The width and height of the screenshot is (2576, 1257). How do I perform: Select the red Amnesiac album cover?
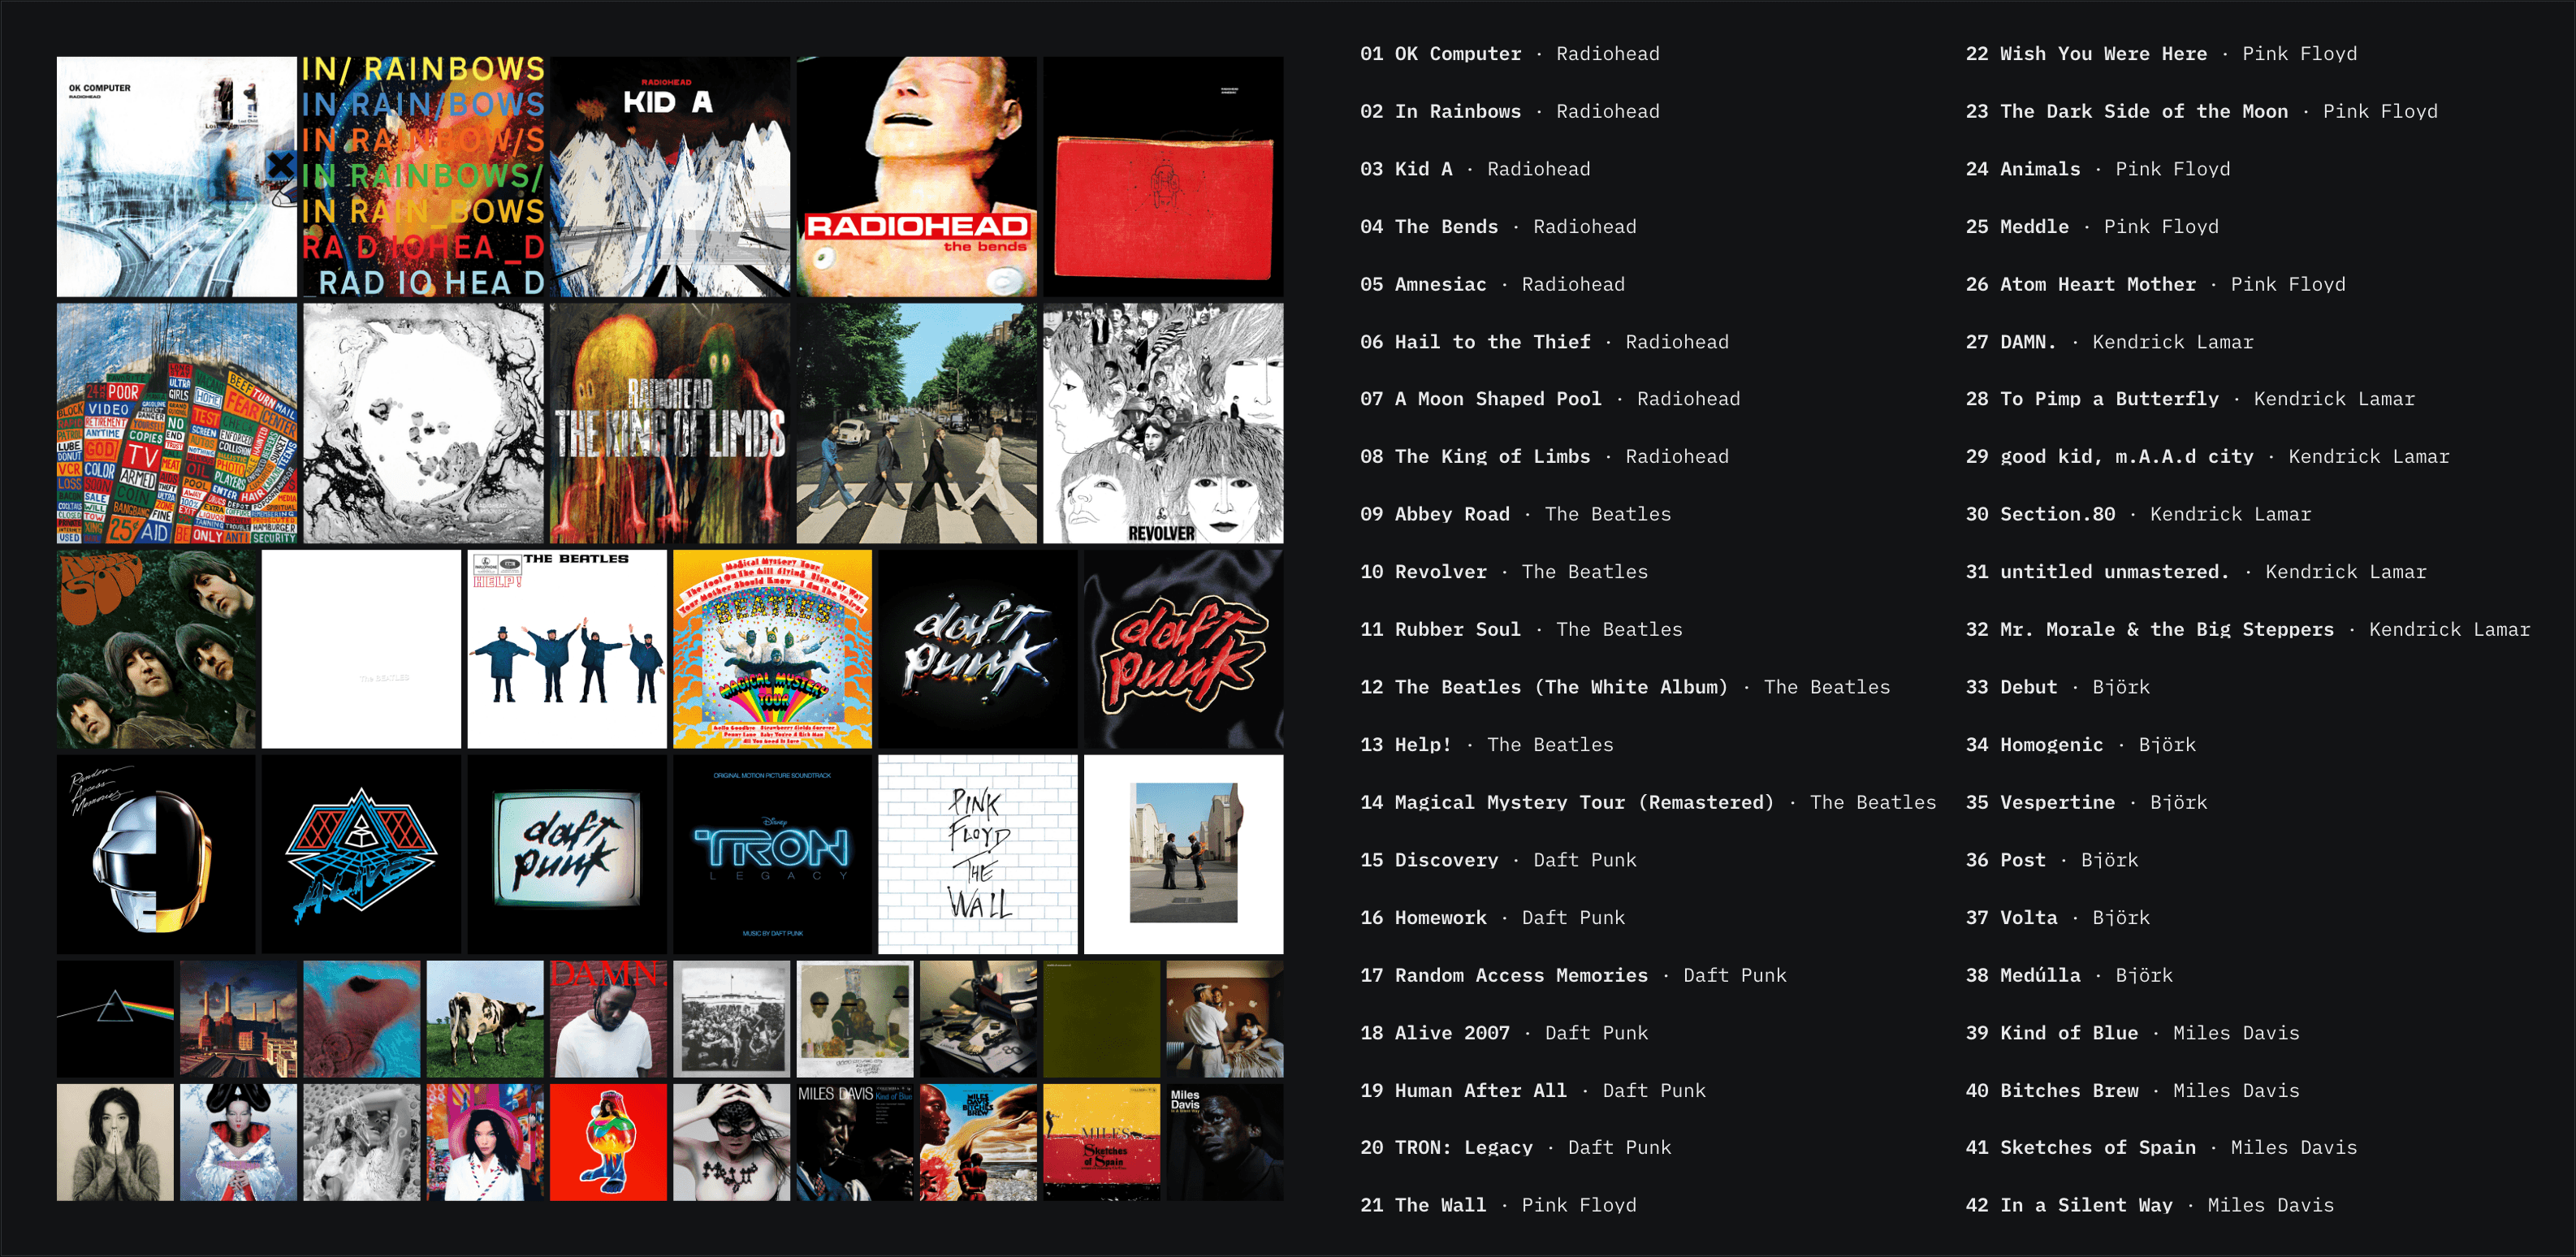tap(1163, 176)
